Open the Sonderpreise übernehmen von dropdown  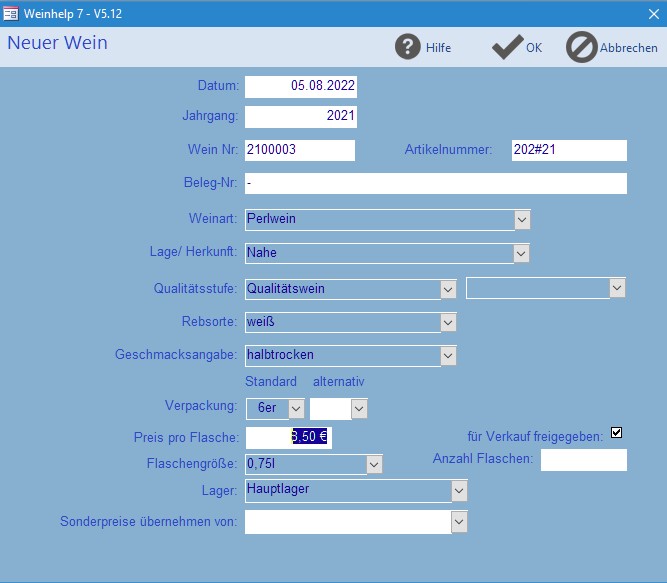tap(459, 522)
